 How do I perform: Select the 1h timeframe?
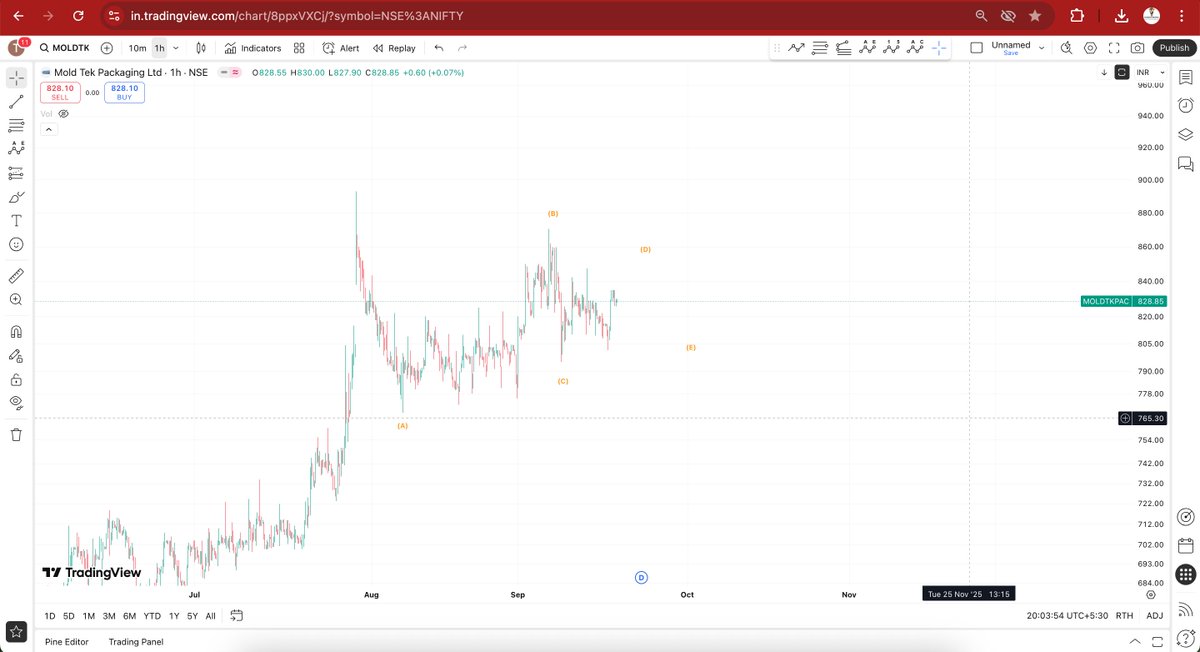click(x=159, y=48)
